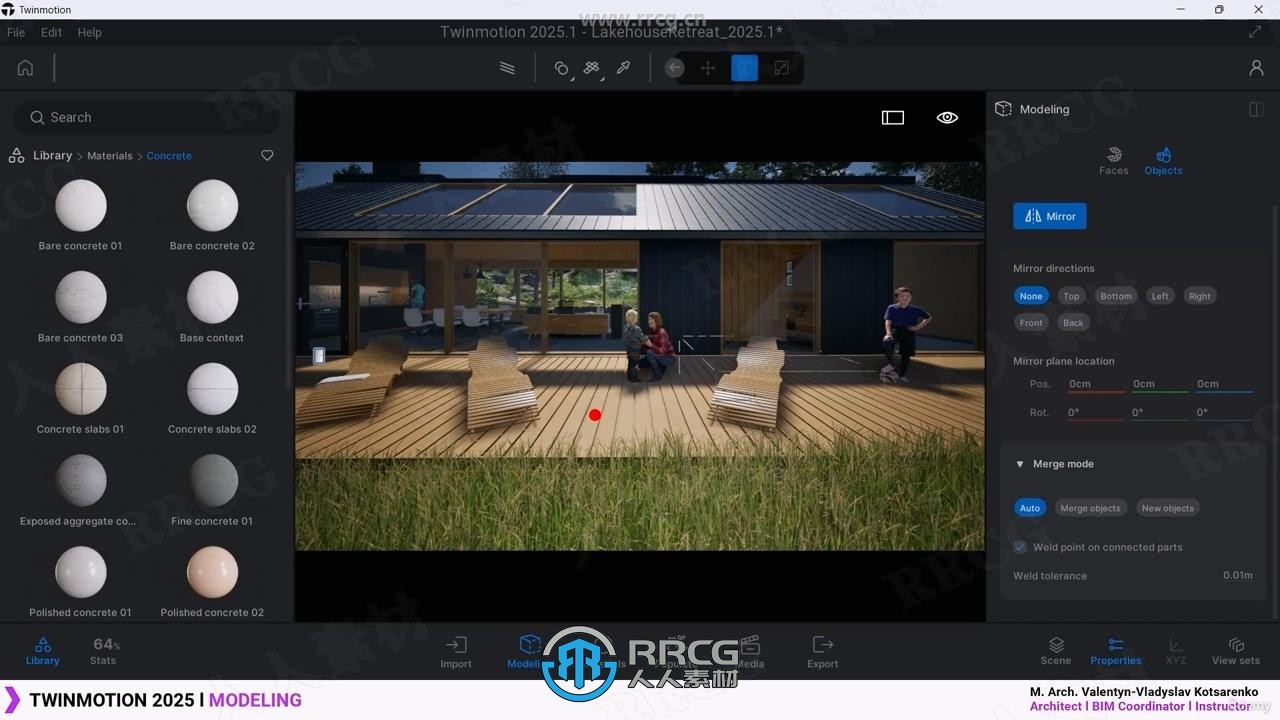Open the Scene panel
Screen dimensions: 1280x720
click(1056, 651)
